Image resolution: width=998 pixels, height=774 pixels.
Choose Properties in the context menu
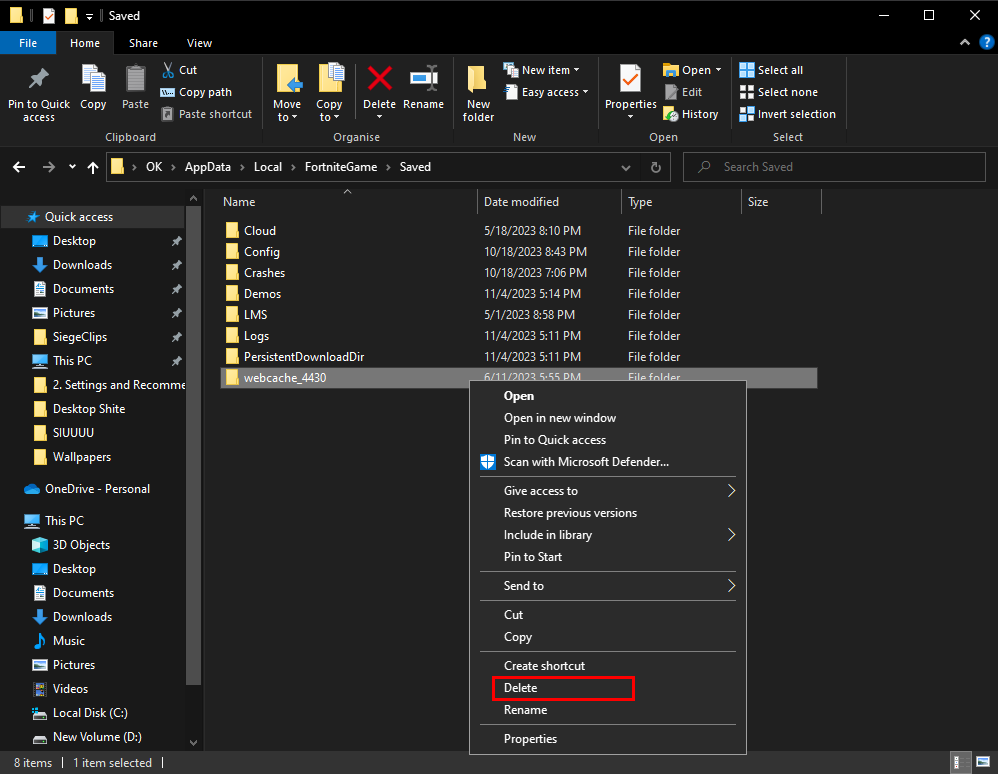click(608, 739)
